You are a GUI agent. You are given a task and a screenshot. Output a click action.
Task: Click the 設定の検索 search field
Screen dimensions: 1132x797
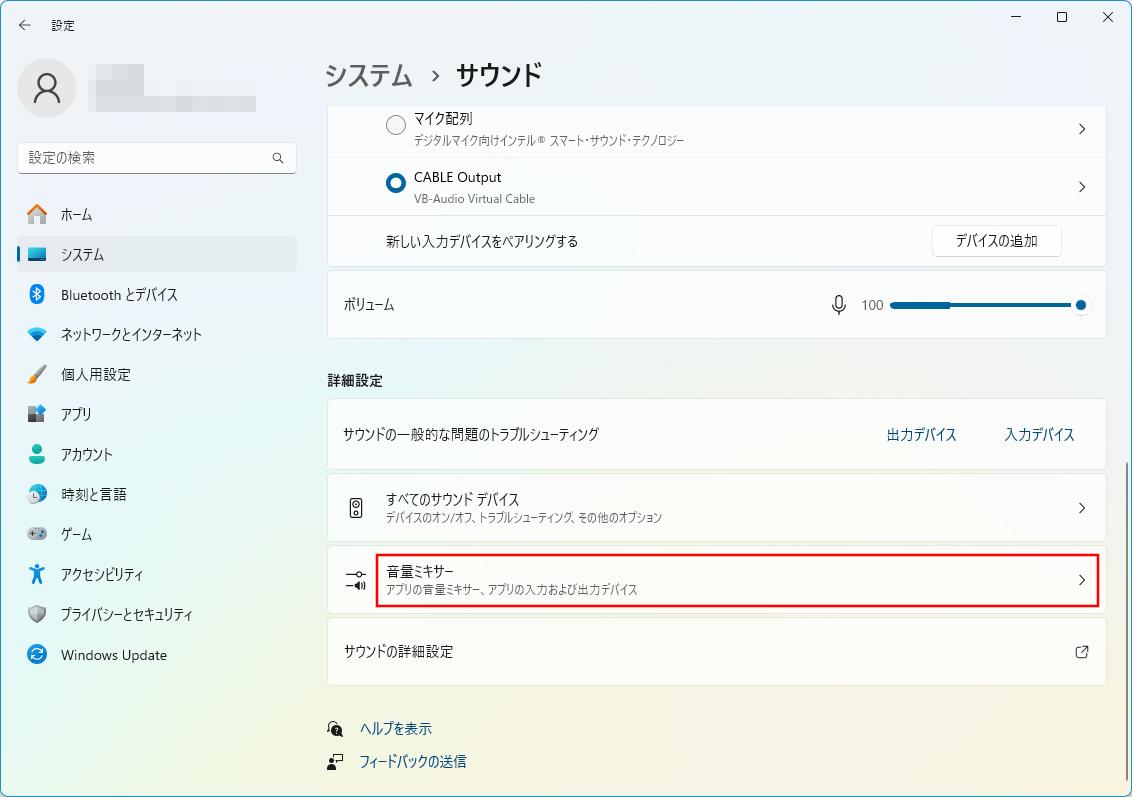[157, 158]
